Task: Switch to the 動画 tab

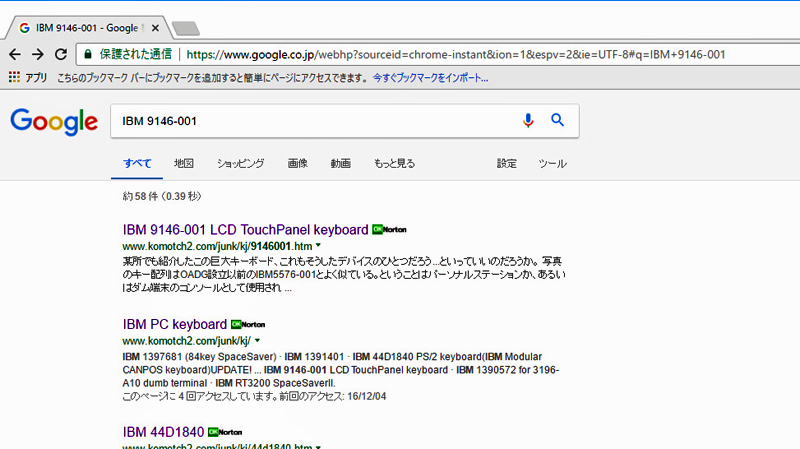Action: pyautogui.click(x=340, y=163)
